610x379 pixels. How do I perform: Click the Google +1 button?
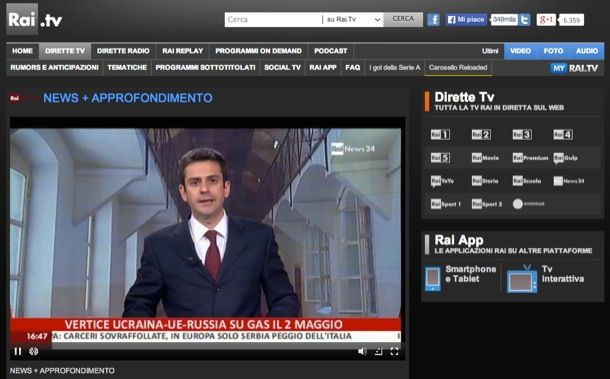546,19
